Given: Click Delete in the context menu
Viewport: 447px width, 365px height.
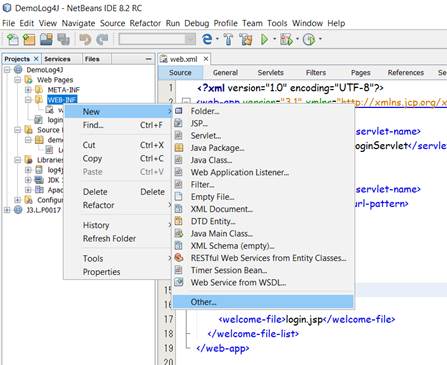Looking at the screenshot, I should (117, 192).
